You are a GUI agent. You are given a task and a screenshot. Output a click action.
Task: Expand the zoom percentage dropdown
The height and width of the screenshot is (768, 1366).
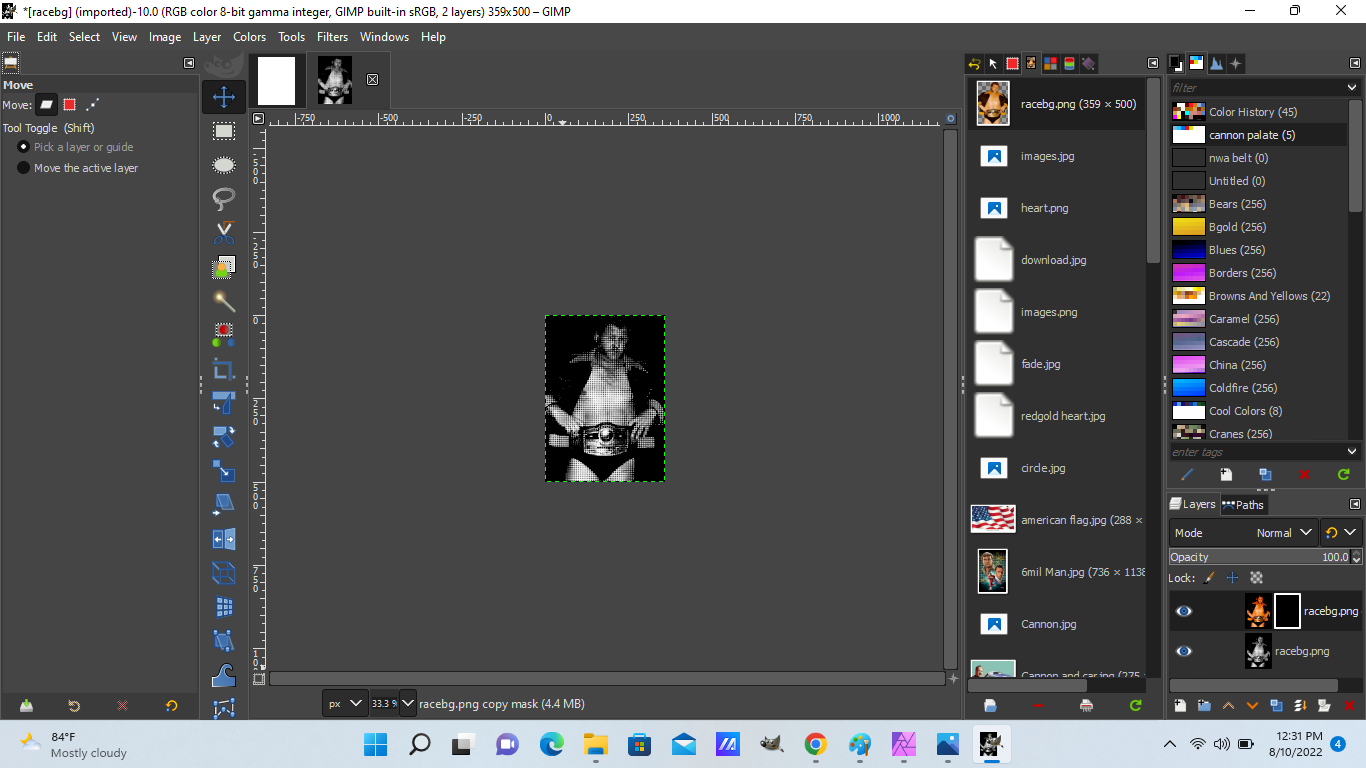tap(408, 704)
